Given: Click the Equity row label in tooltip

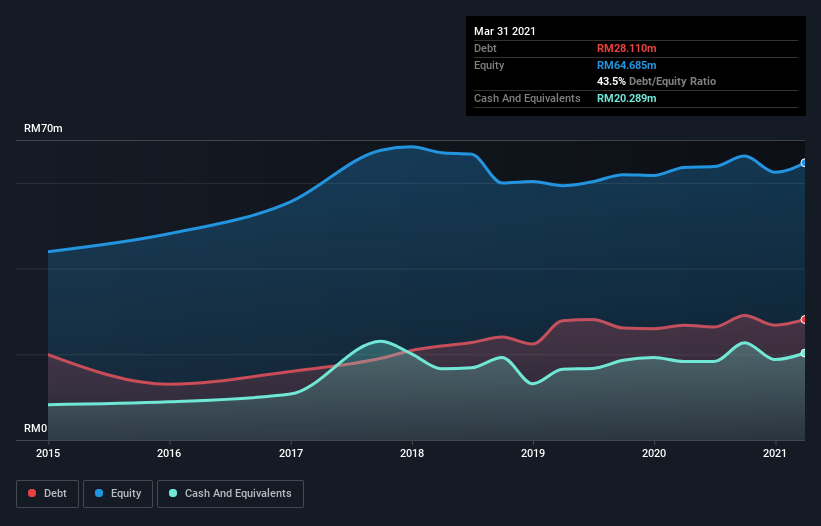Looking at the screenshot, I should (489, 65).
